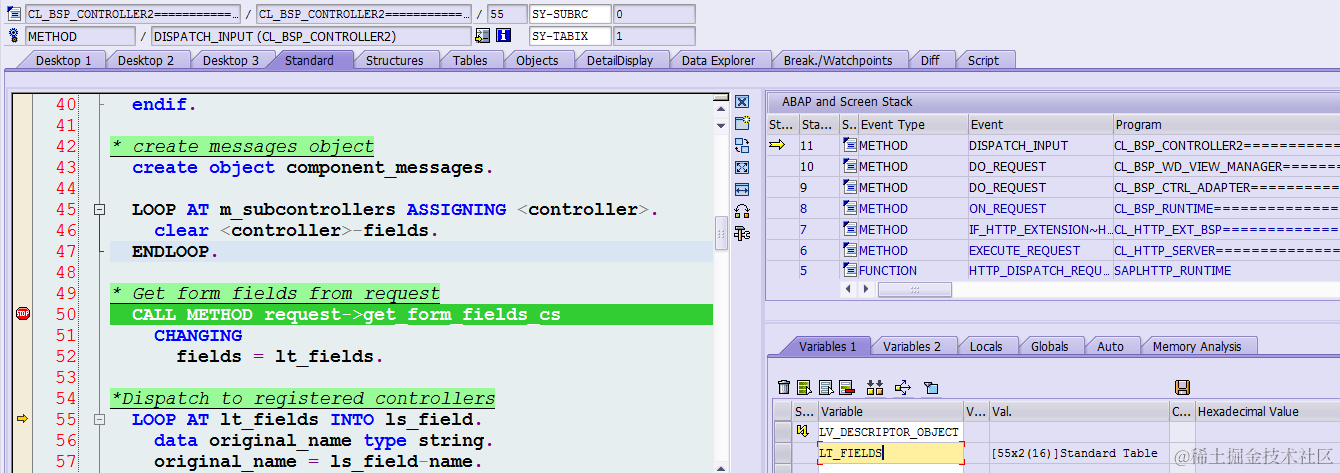
Task: Click the trash icon in Variables toolbar
Action: [x=784, y=387]
